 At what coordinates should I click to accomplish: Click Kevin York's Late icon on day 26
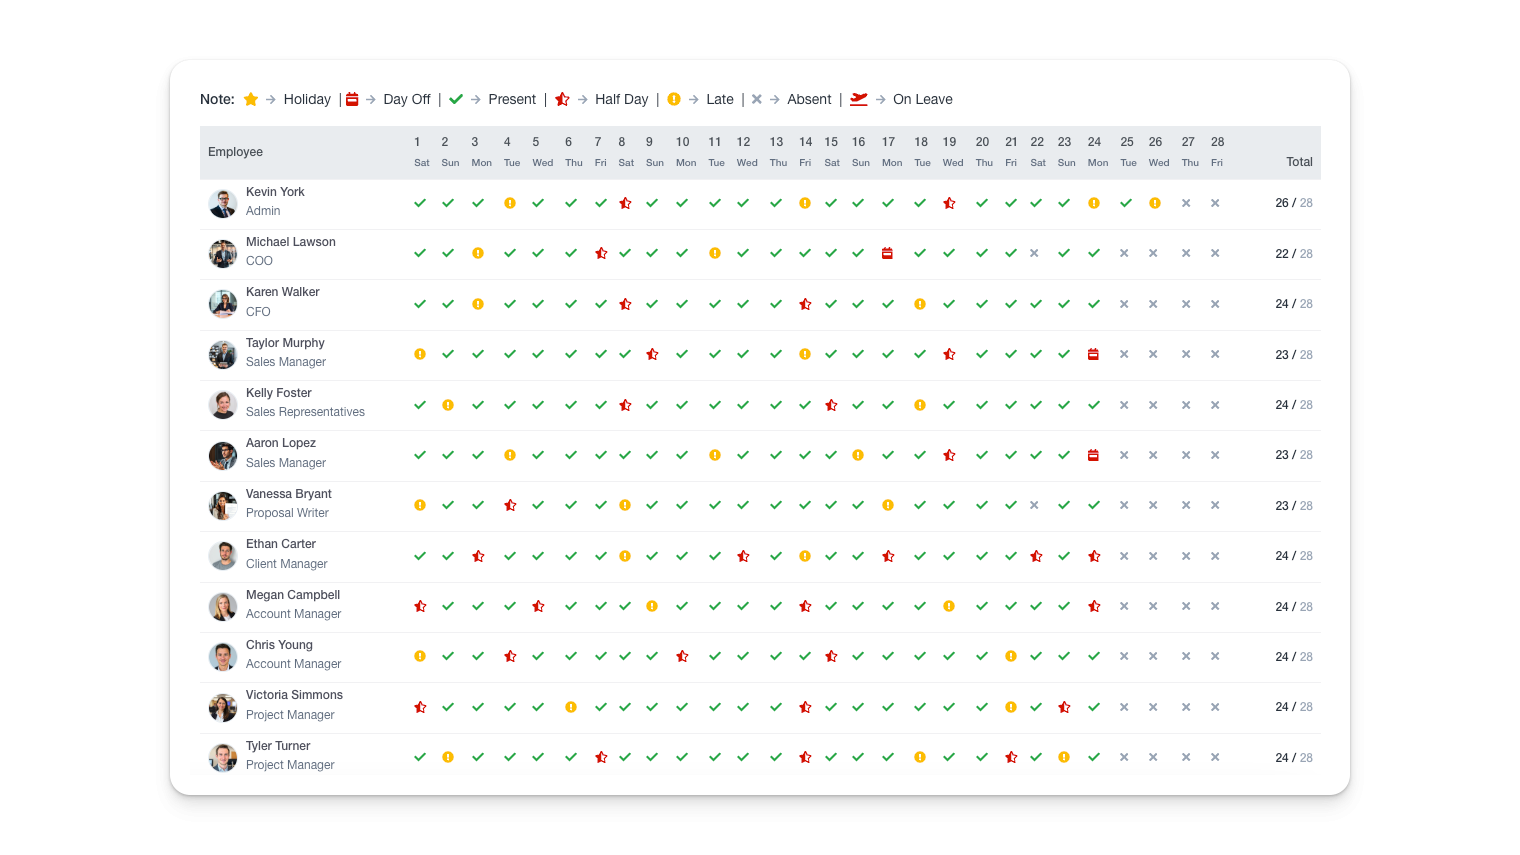click(1155, 203)
